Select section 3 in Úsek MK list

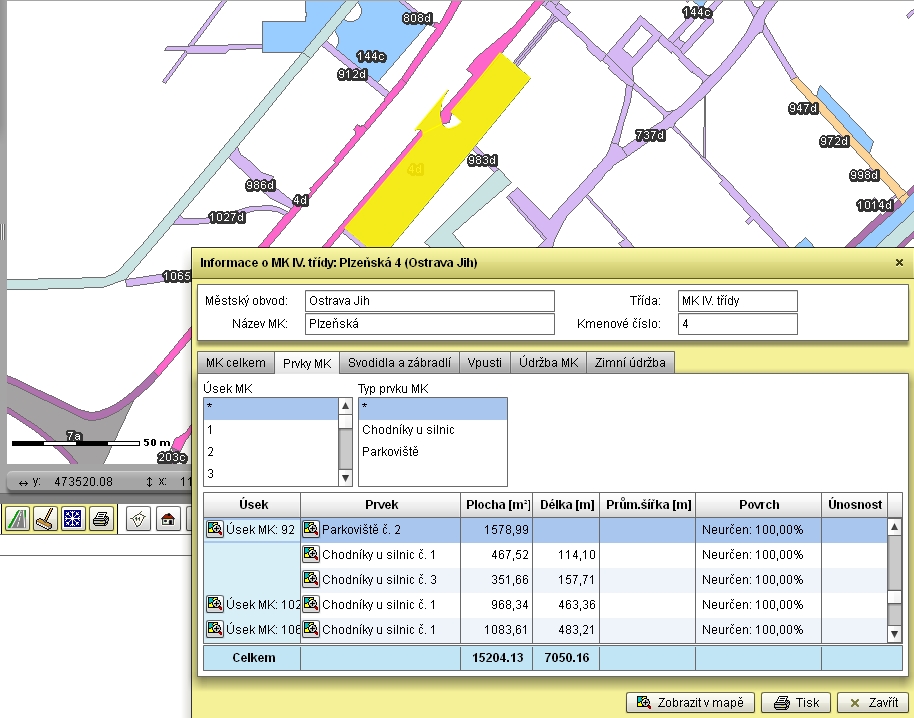[x=271, y=474]
